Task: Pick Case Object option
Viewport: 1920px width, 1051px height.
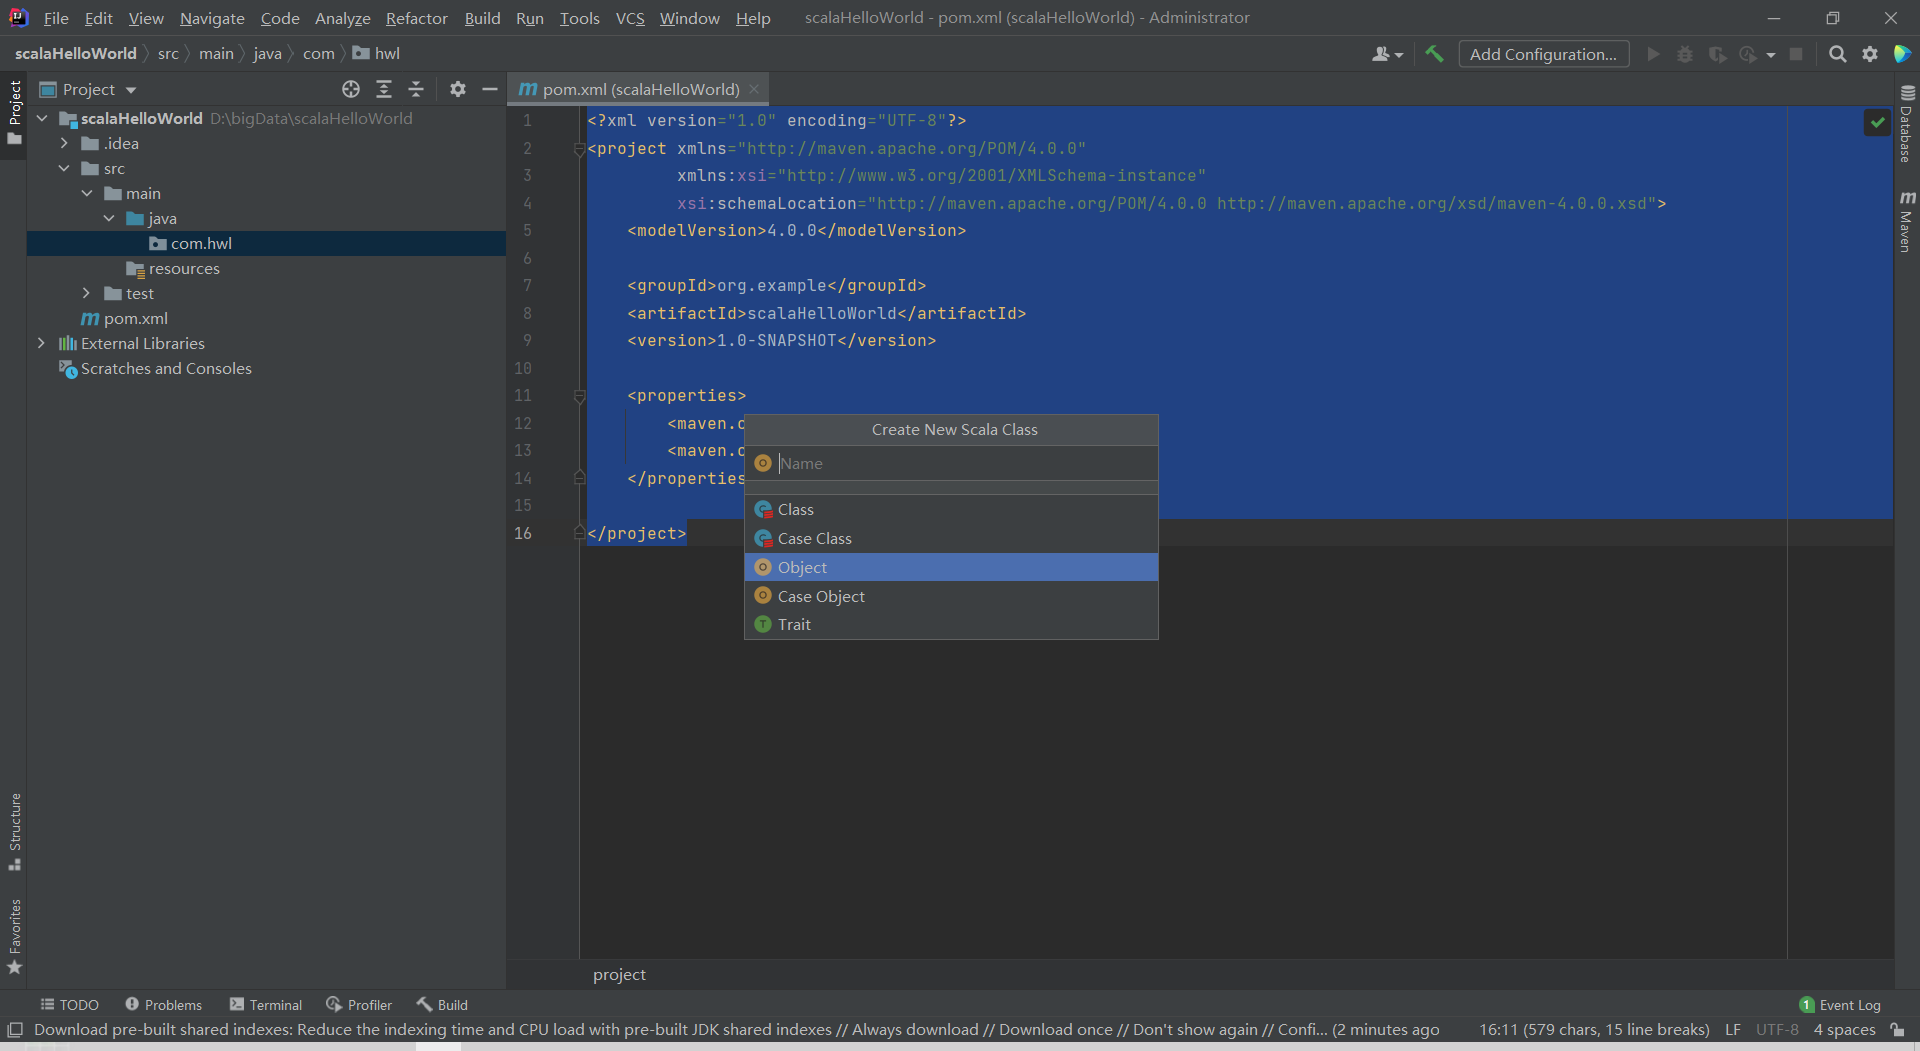Action: [x=951, y=596]
